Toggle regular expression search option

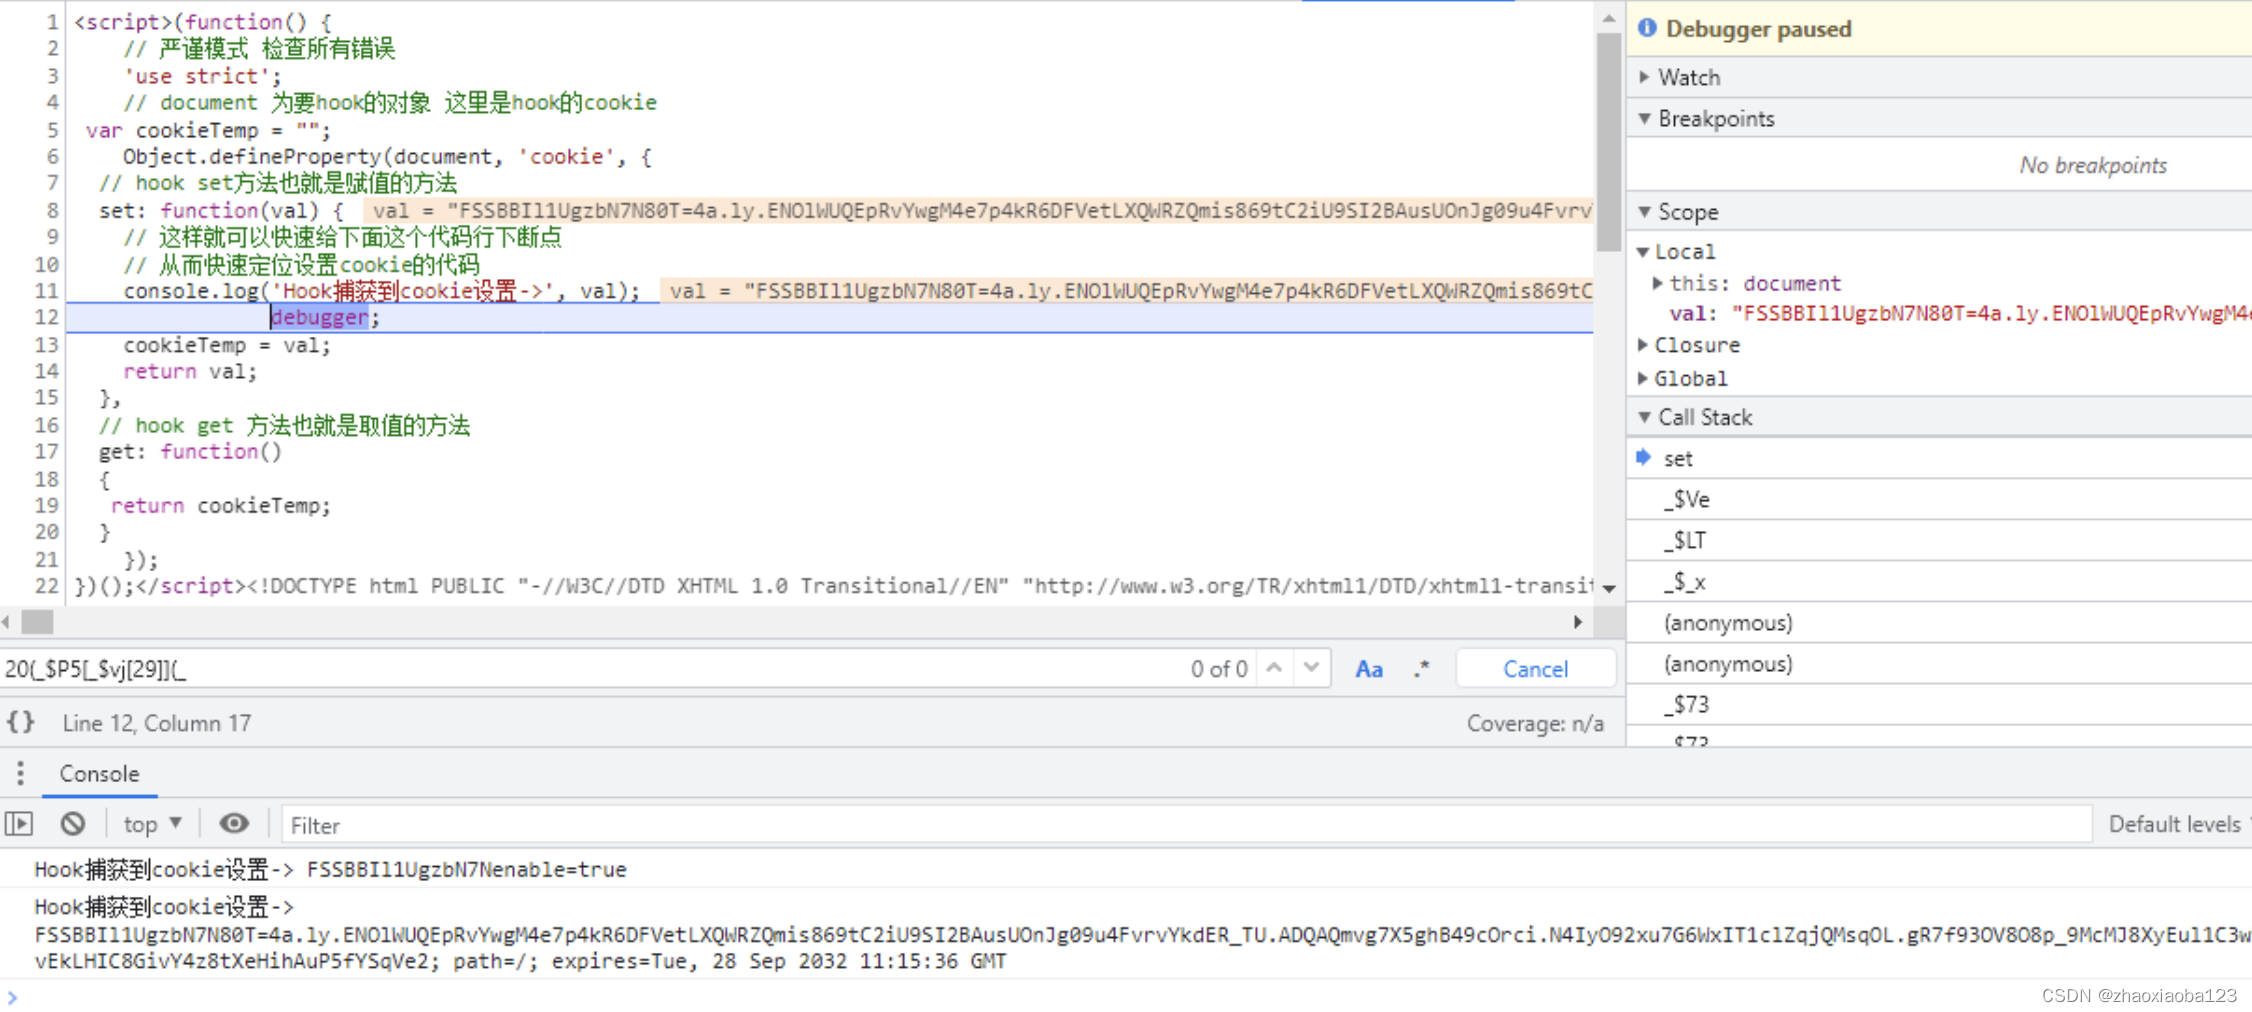(1422, 669)
